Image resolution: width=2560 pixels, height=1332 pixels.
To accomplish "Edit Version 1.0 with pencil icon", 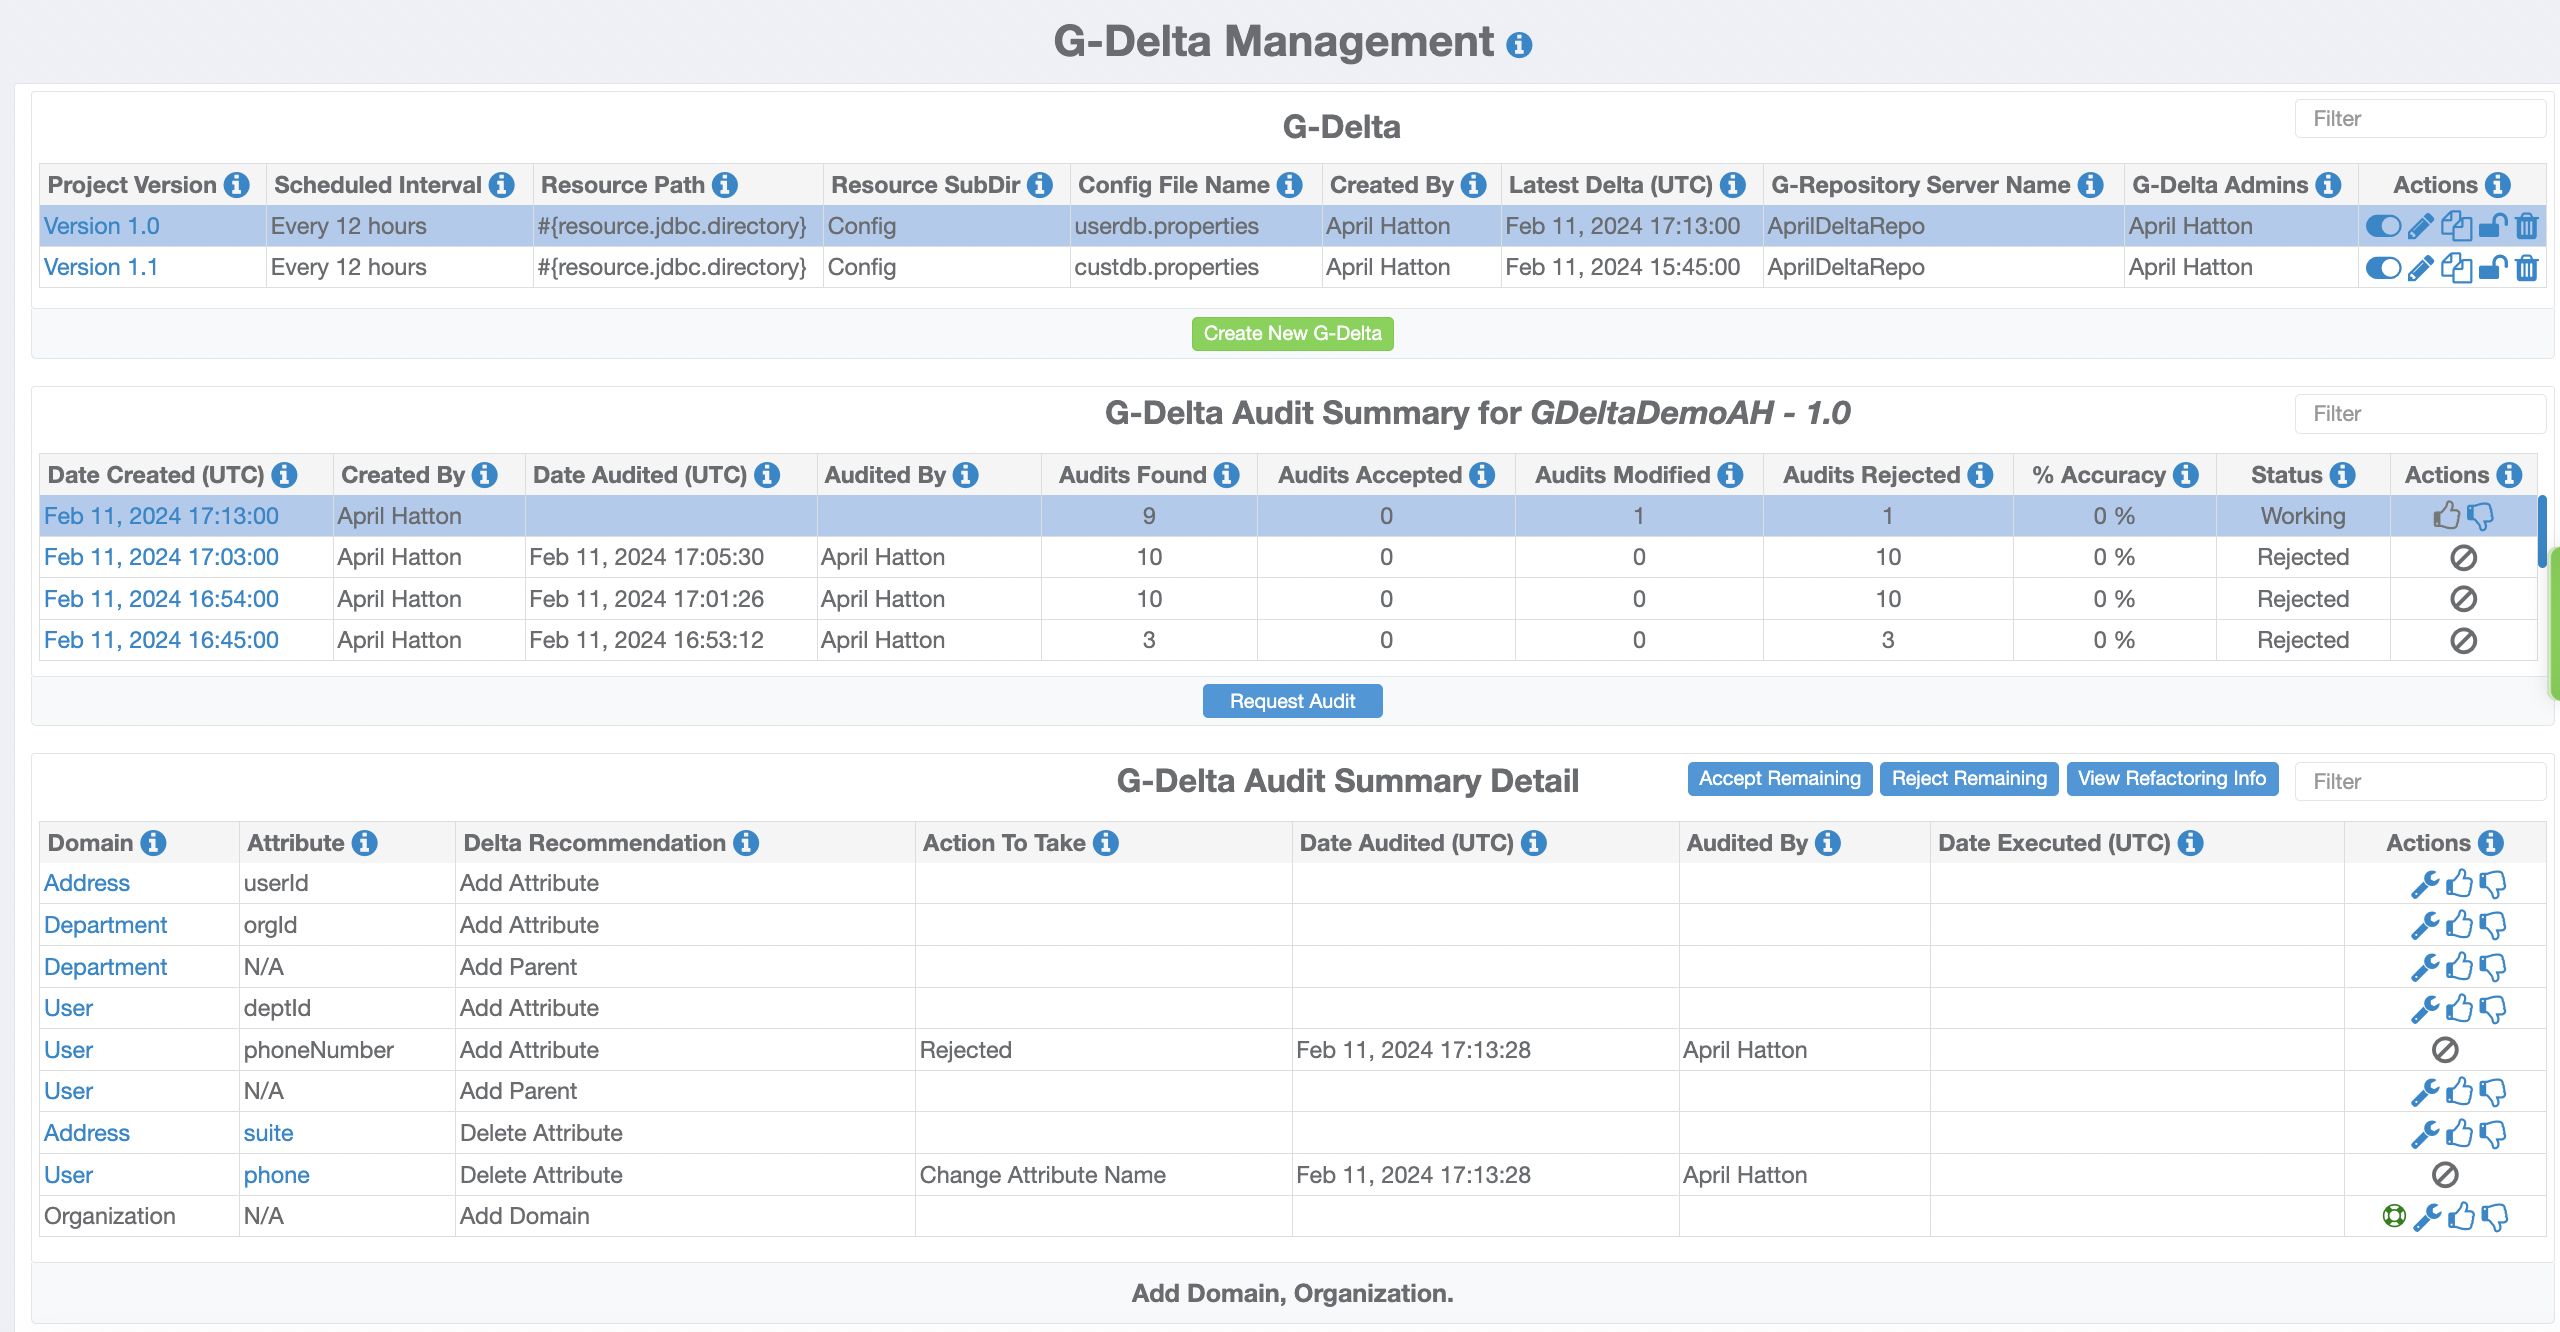I will pos(2420,227).
